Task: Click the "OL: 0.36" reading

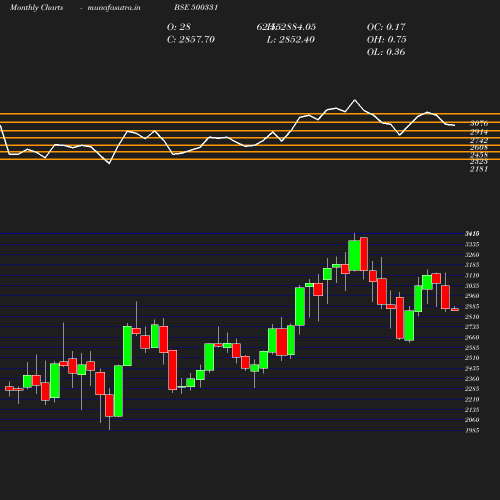Action: (386, 52)
